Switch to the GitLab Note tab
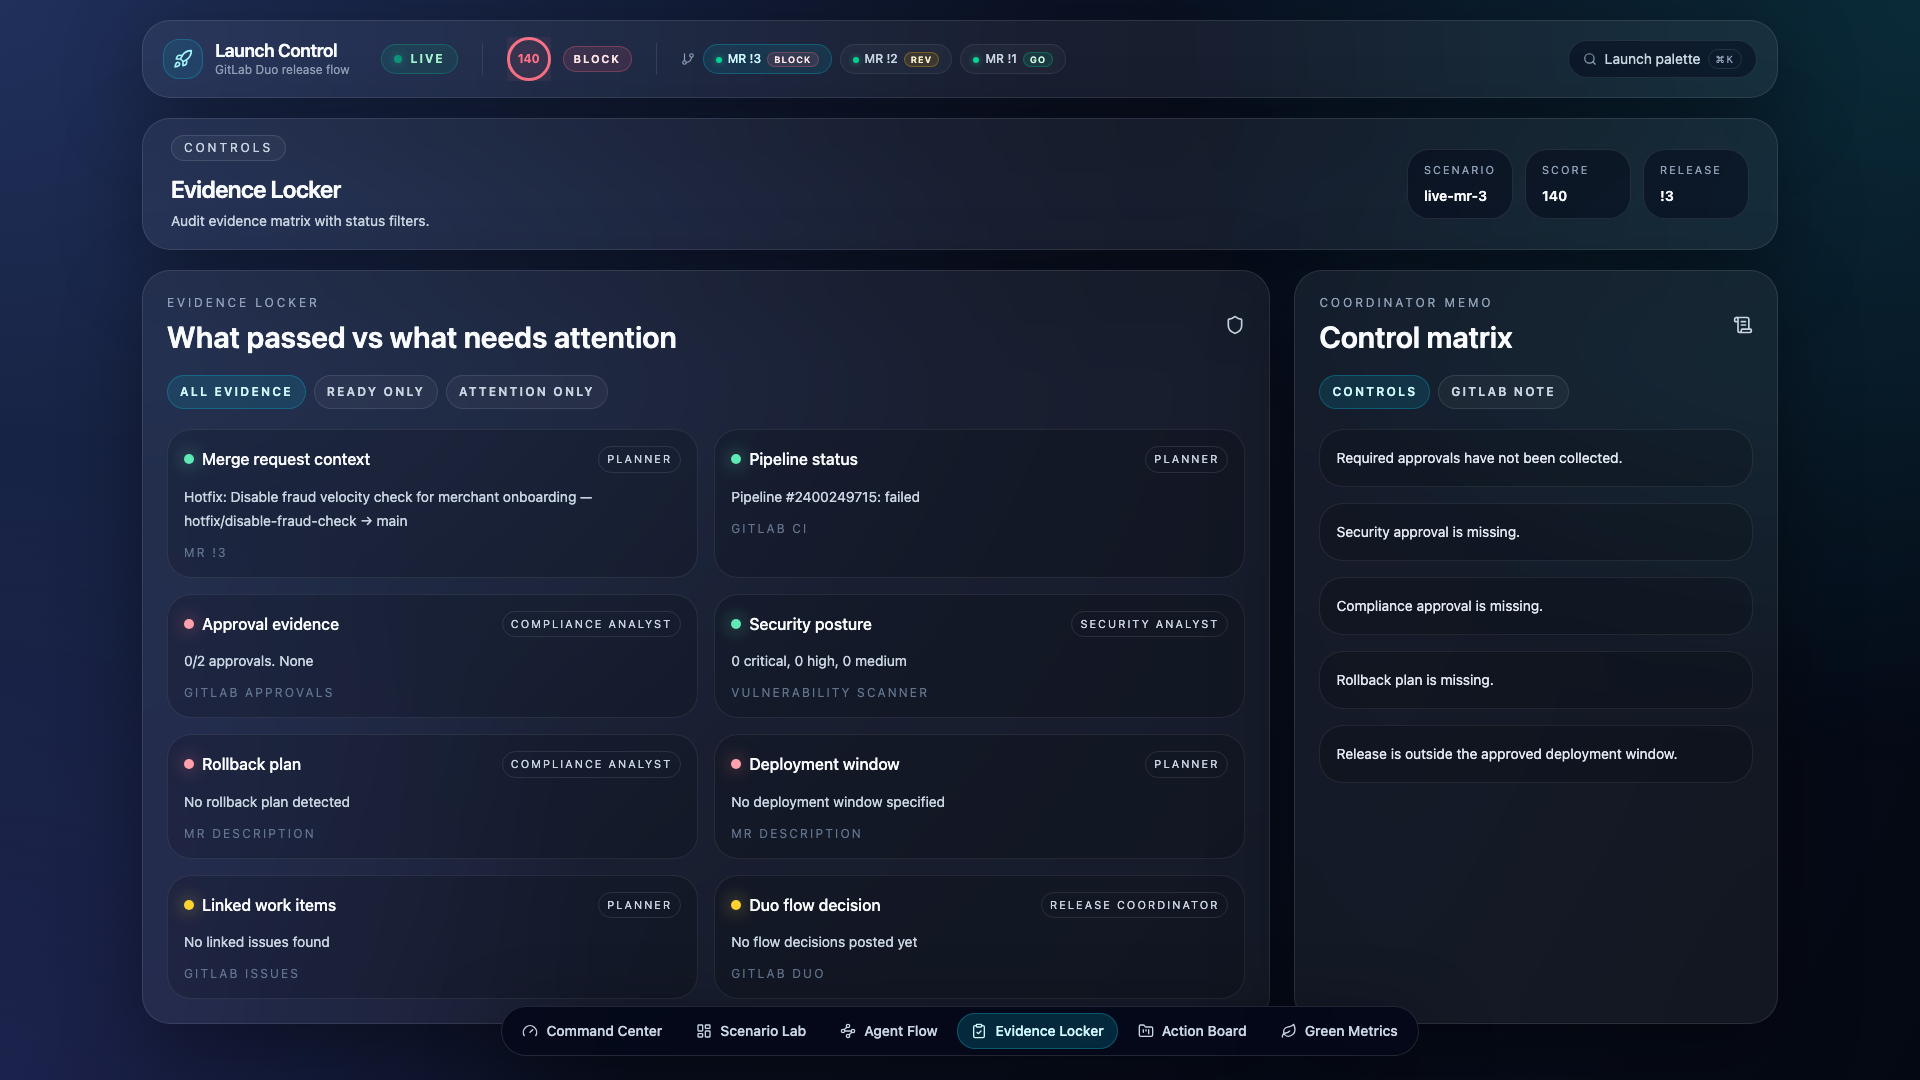Viewport: 1920px width, 1080px height. [1502, 392]
